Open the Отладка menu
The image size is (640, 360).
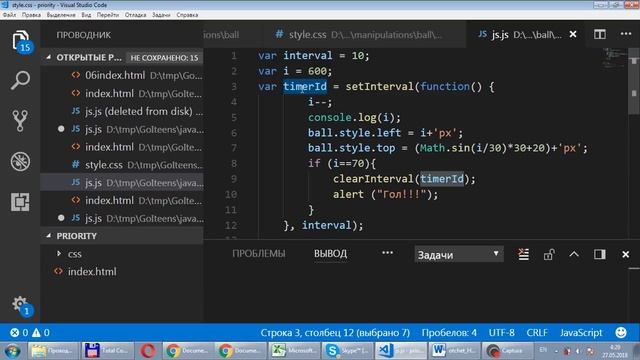(x=136, y=15)
